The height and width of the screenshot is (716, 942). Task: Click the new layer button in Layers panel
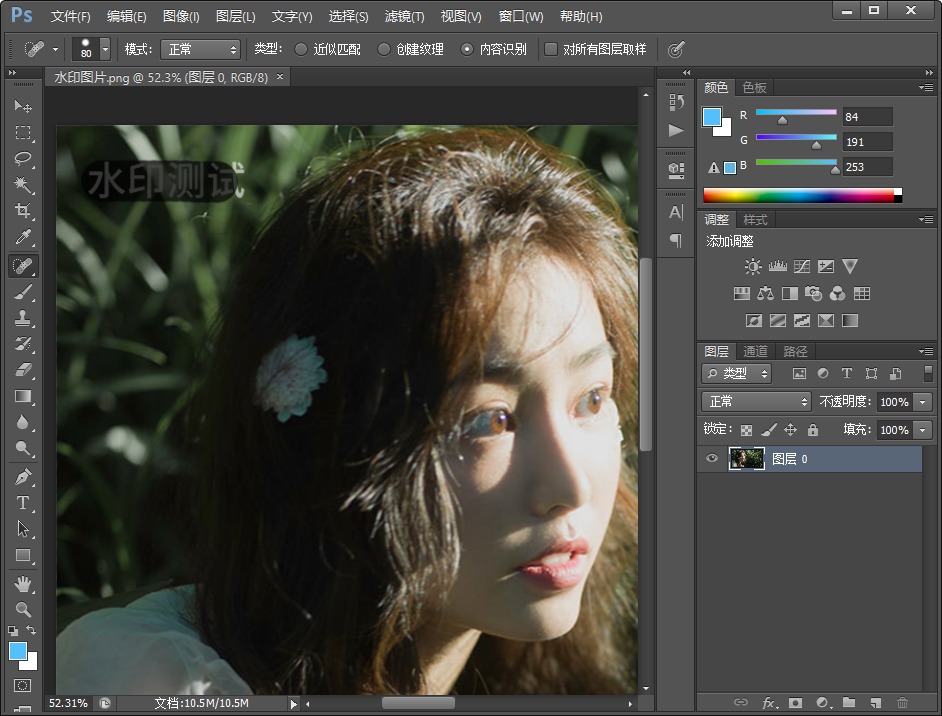pyautogui.click(x=877, y=703)
